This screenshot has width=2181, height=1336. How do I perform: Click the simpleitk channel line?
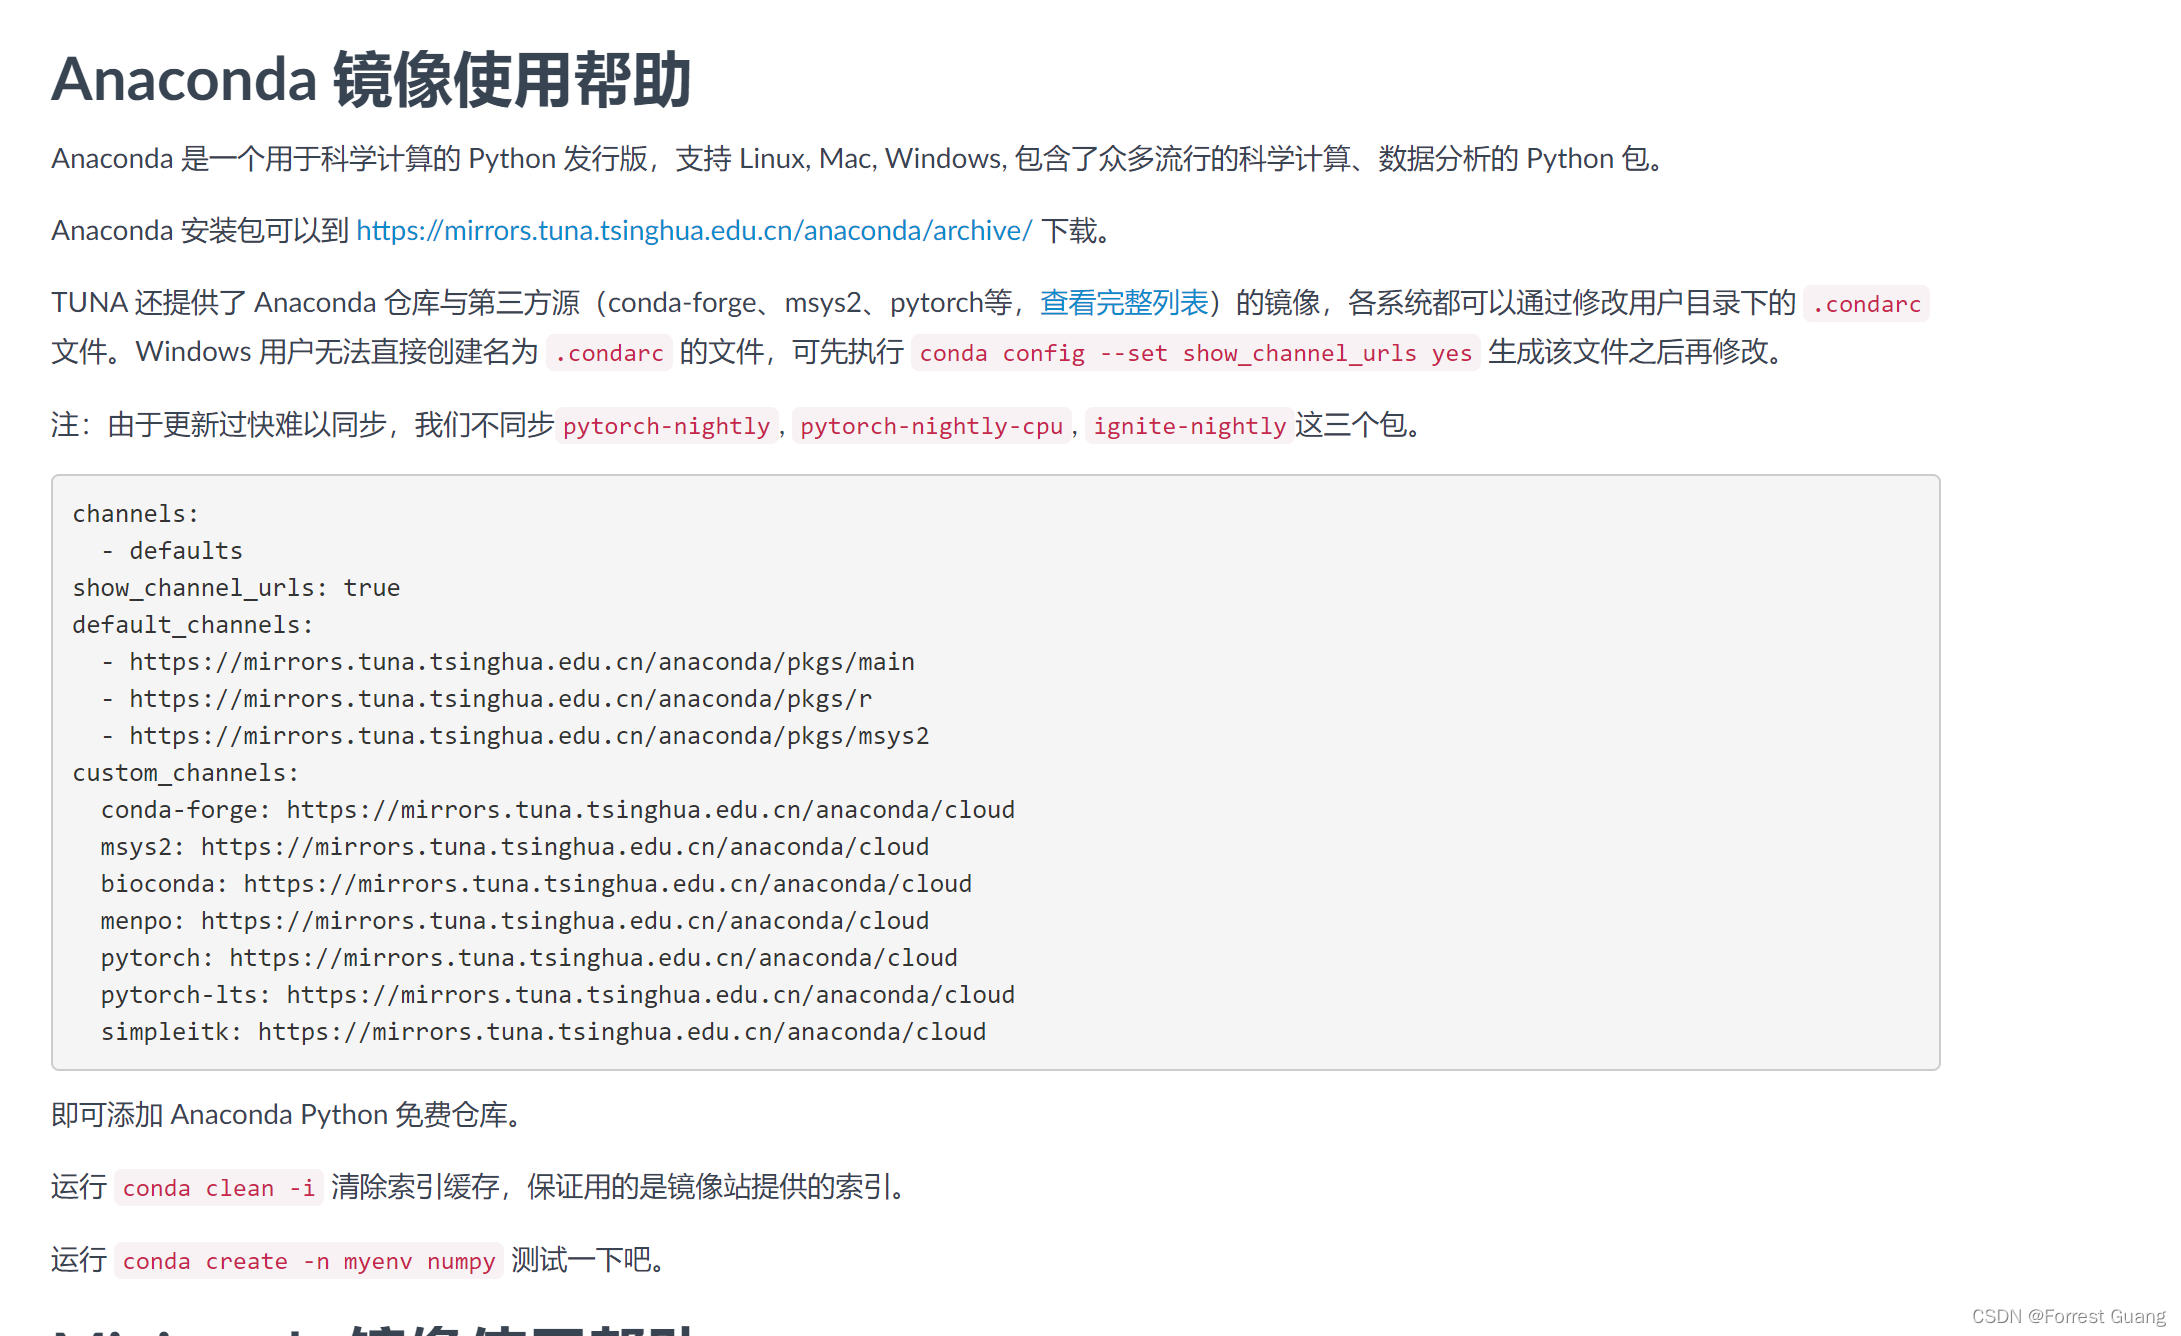[543, 1032]
